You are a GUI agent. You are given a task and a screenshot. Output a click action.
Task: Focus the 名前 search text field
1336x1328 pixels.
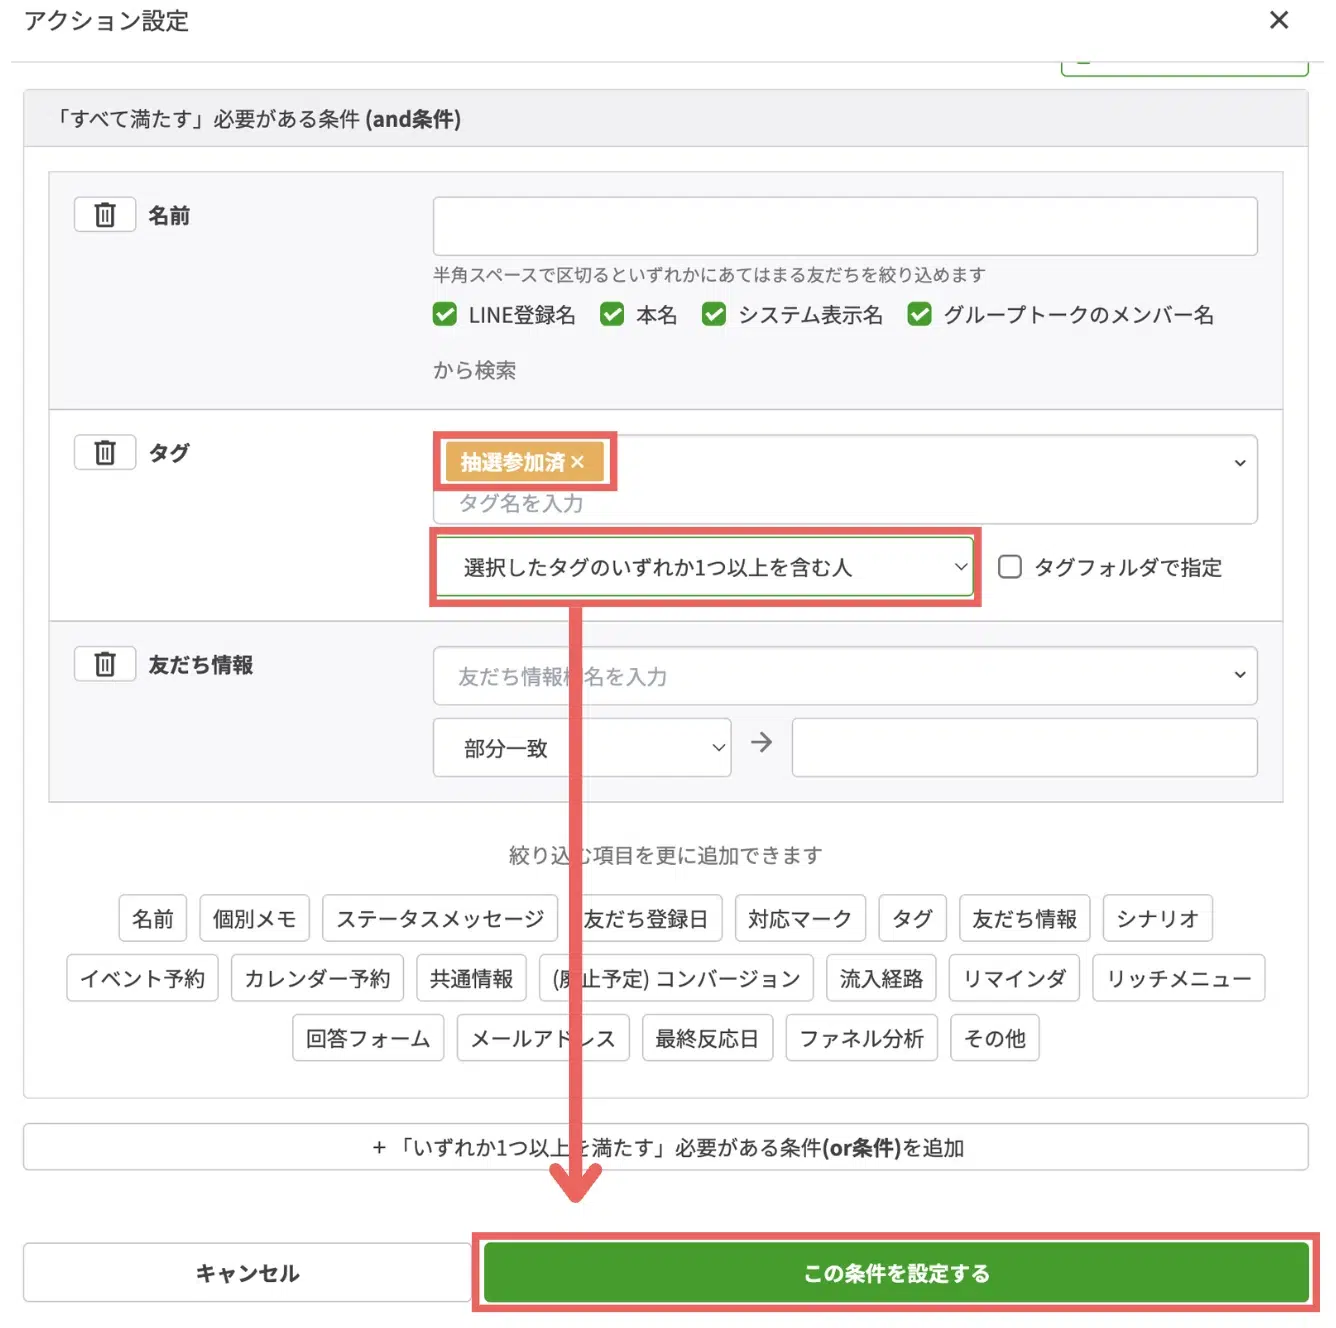coord(845,226)
